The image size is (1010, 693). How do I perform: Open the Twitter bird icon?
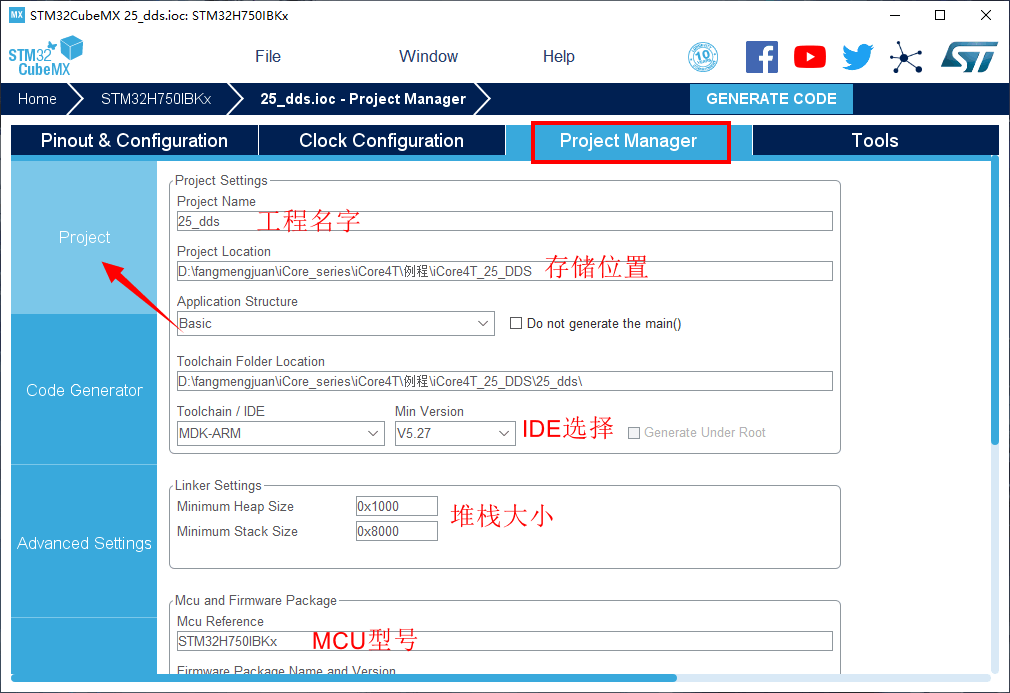[x=857, y=57]
